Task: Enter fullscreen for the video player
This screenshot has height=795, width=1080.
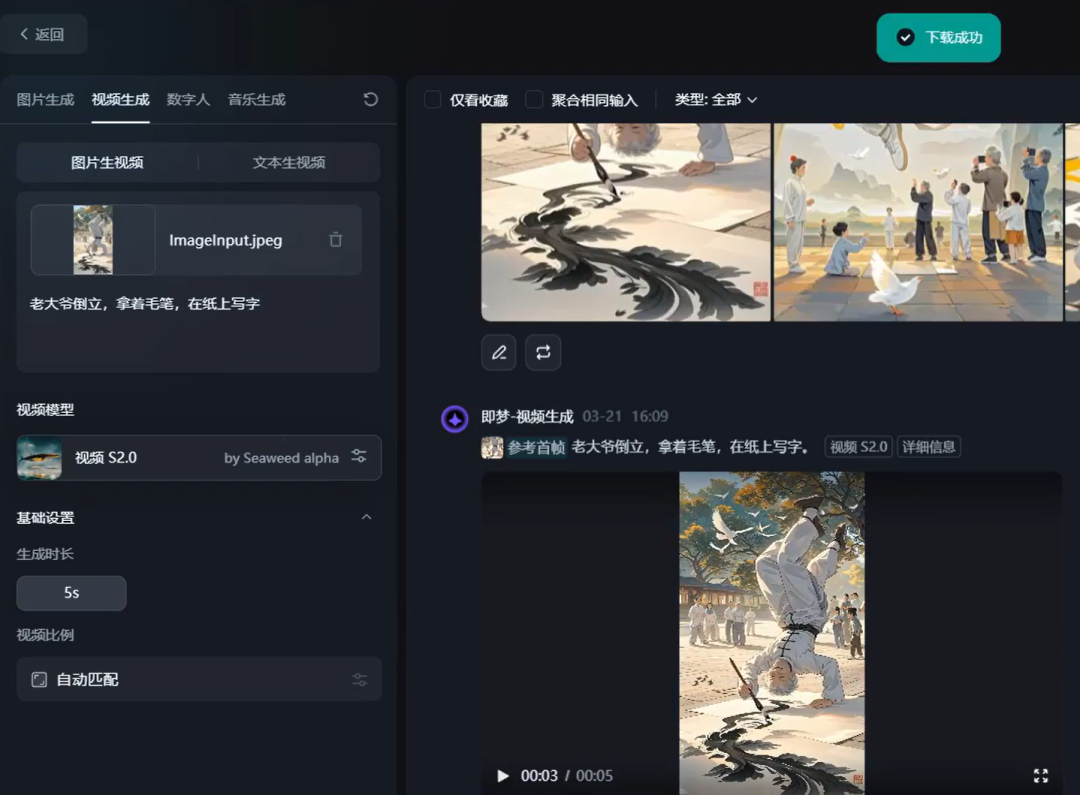Action: (1040, 776)
